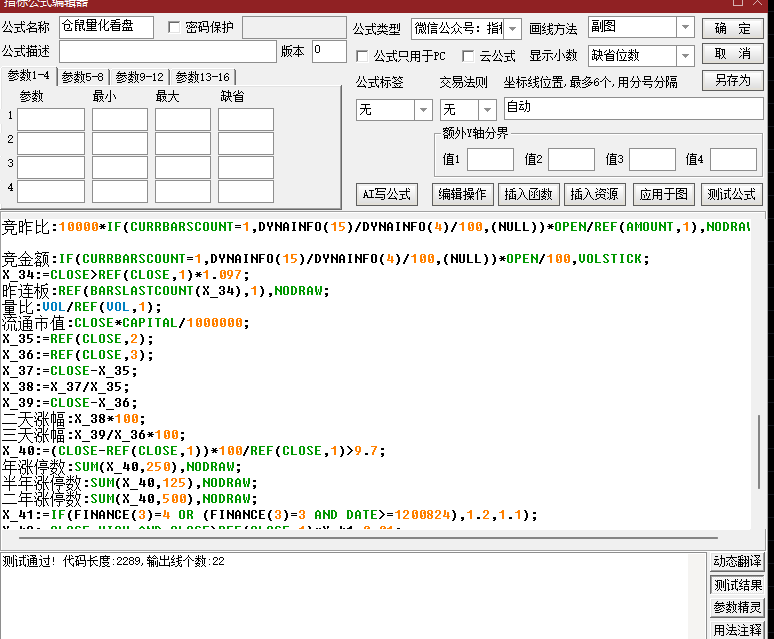Click the AI写公式 button
Viewport: 774px width, 639px height.
tap(386, 194)
